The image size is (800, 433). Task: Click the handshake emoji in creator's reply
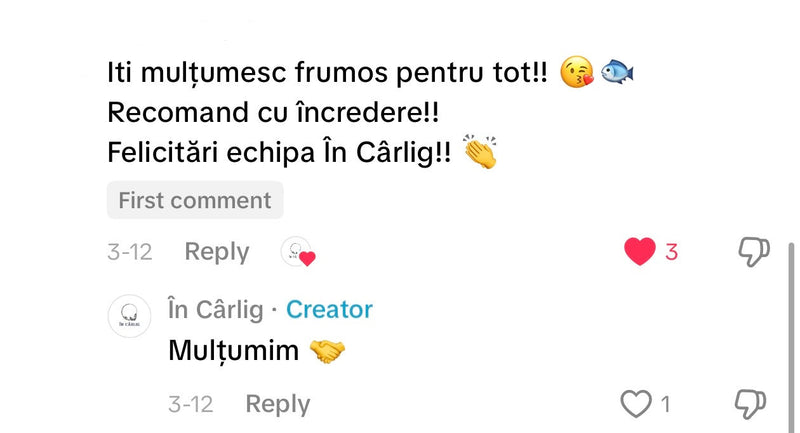click(x=328, y=351)
